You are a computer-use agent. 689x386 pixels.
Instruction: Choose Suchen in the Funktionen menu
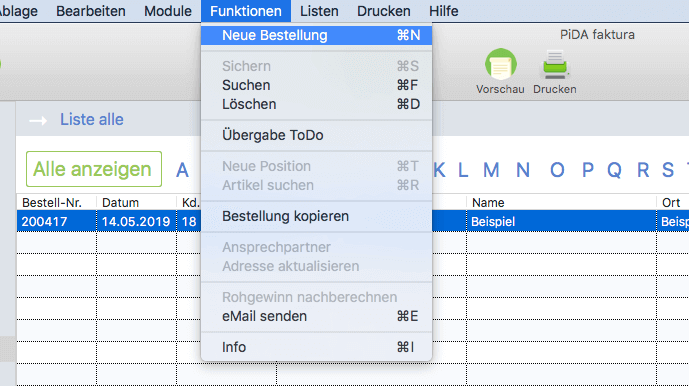(316, 85)
